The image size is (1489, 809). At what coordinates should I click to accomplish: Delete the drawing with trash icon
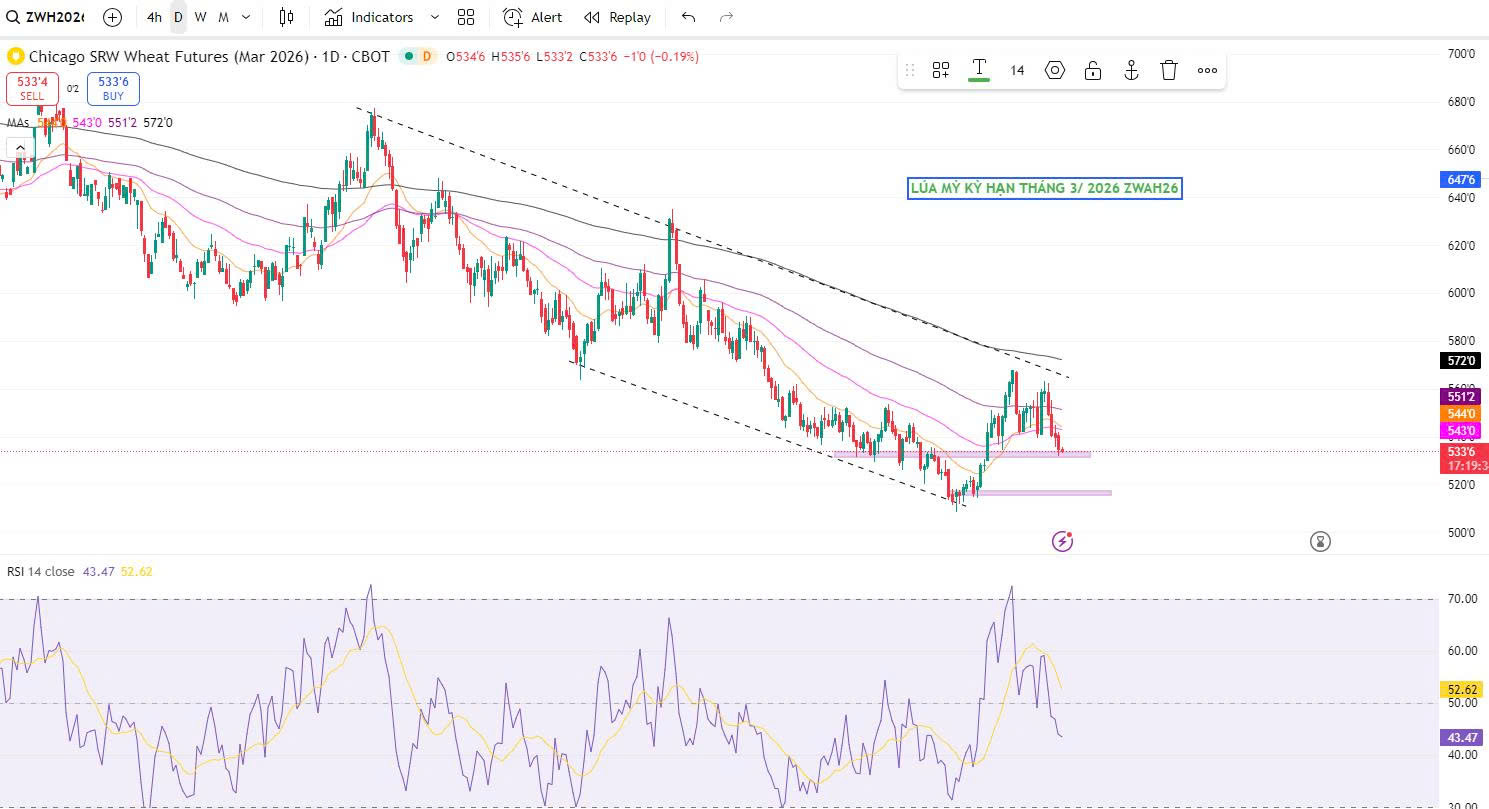pos(1169,70)
